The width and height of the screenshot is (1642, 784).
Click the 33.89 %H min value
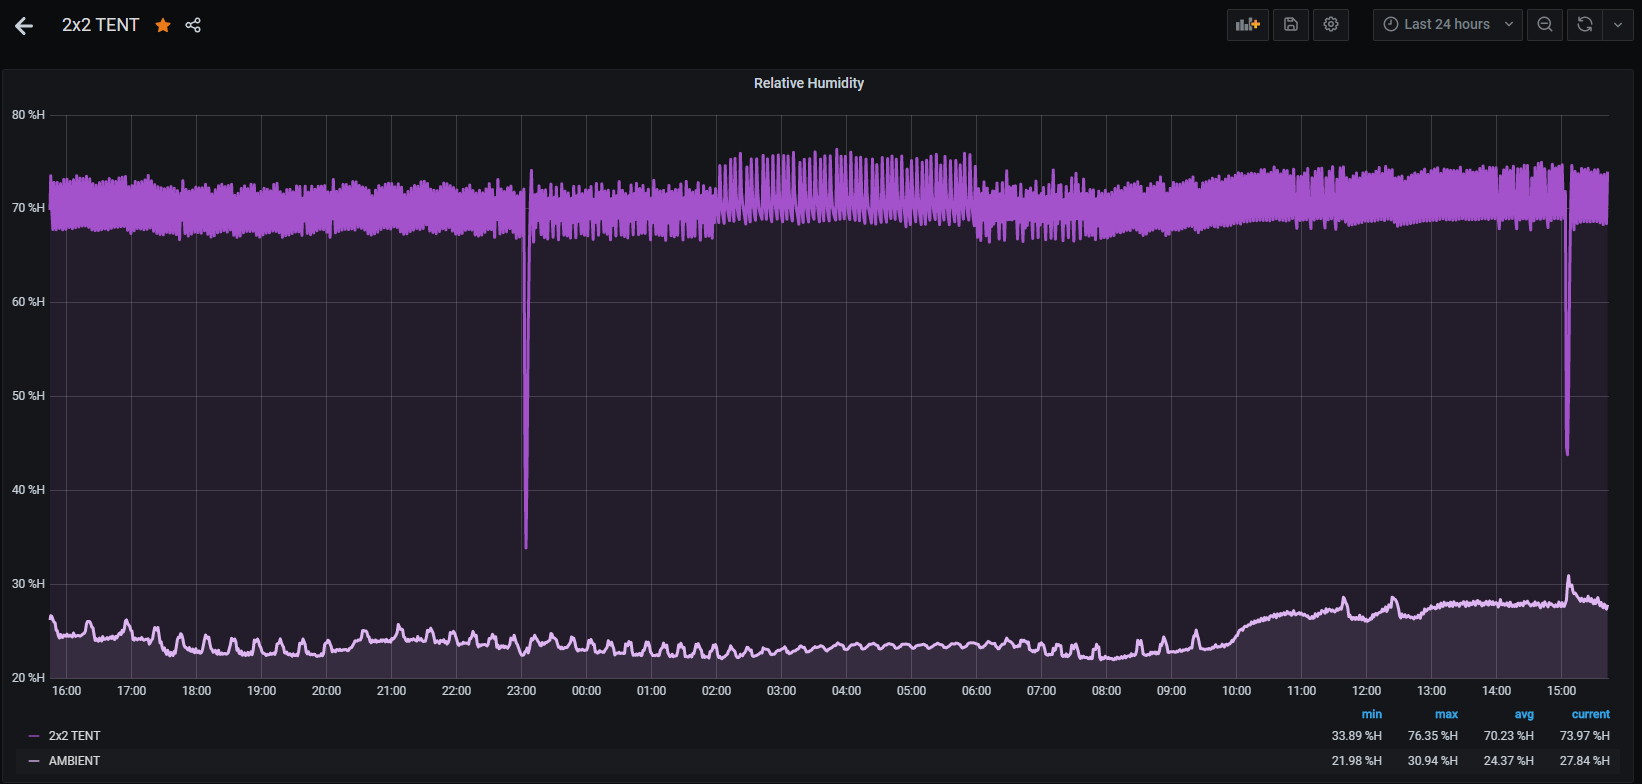click(1357, 736)
